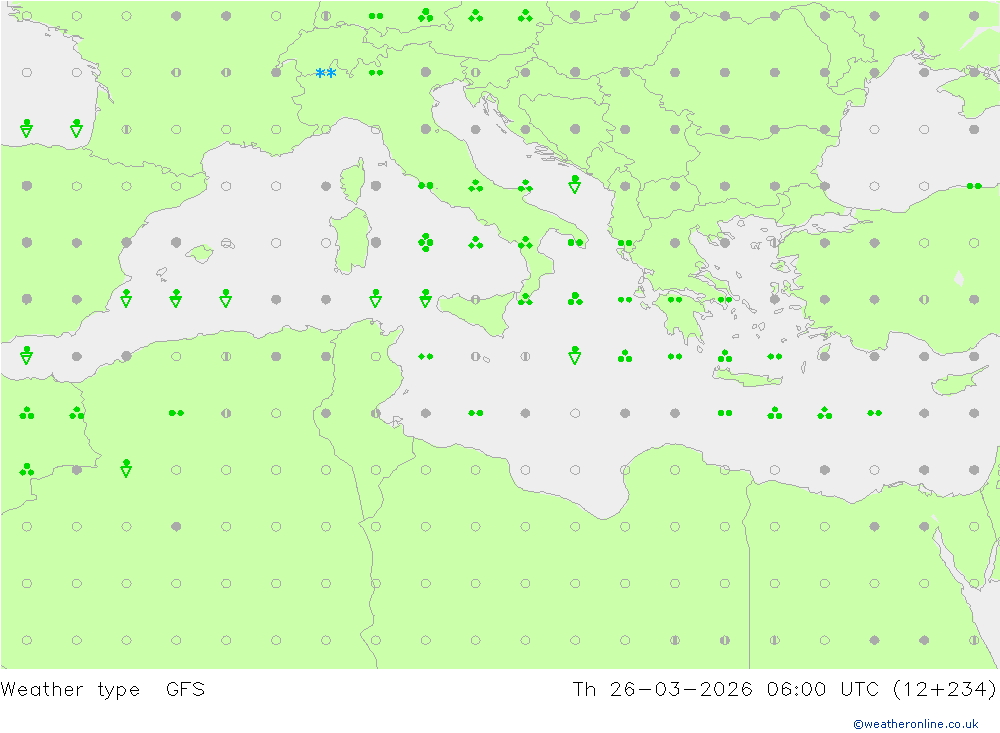This screenshot has width=1000, height=733.
Task: Select the four-dot heavy rain symbol west of Italy
Action: [426, 242]
